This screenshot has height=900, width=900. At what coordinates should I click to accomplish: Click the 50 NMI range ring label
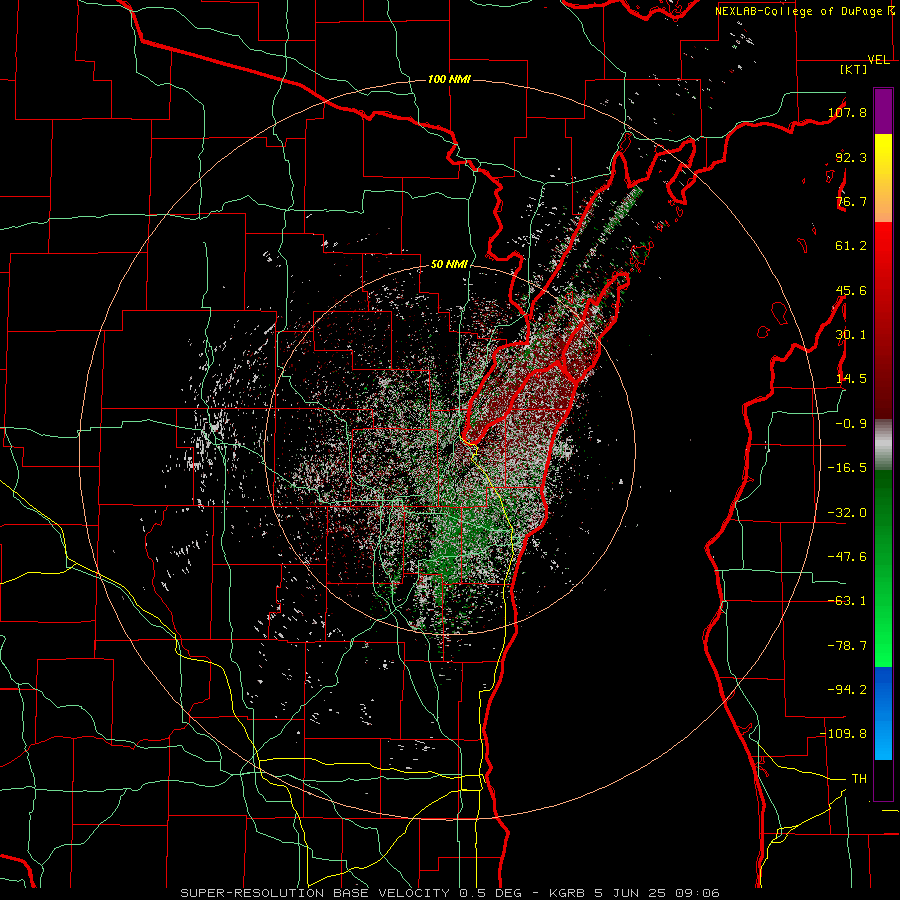(449, 265)
